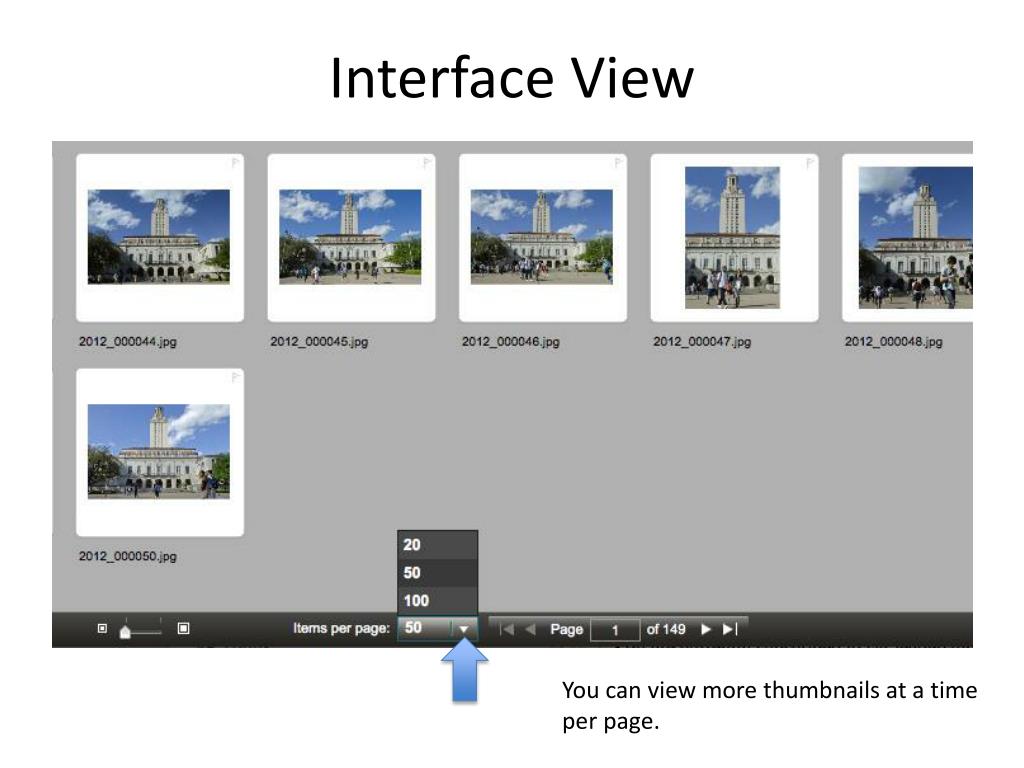The image size is (1024, 768).
Task: Click the file name 2012_000047.jpg
Action: (702, 342)
